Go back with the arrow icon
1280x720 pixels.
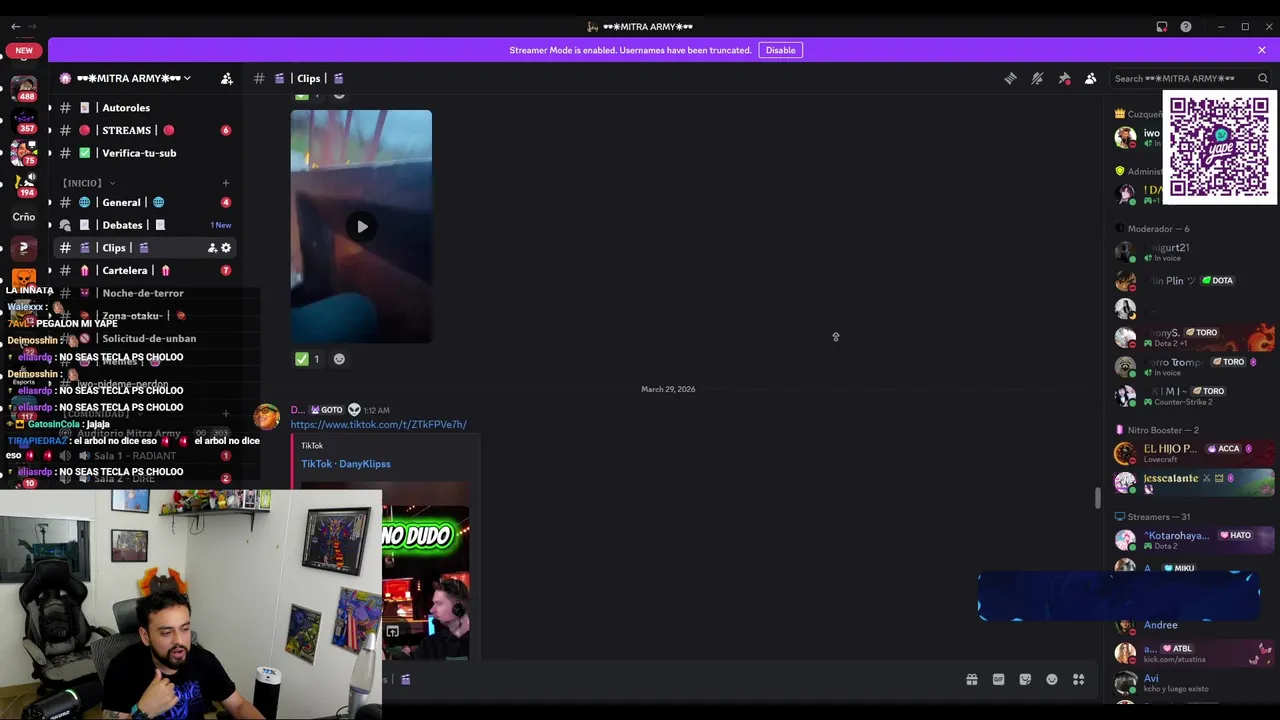(x=15, y=27)
